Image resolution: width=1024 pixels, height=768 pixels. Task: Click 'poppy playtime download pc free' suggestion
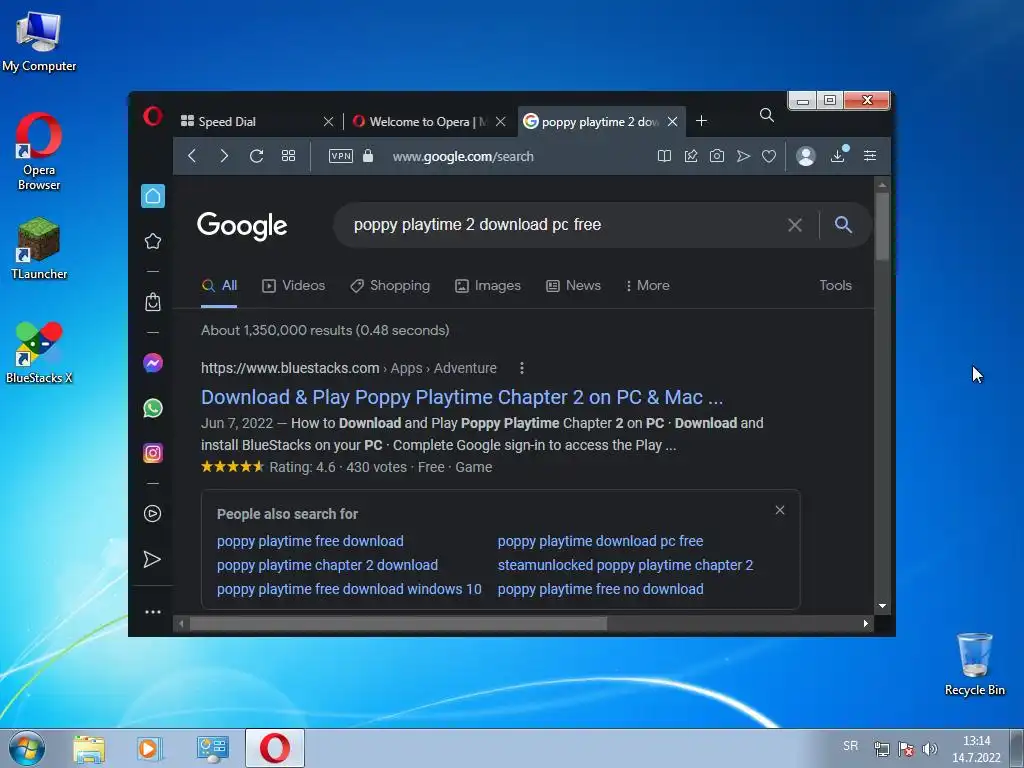coord(600,541)
